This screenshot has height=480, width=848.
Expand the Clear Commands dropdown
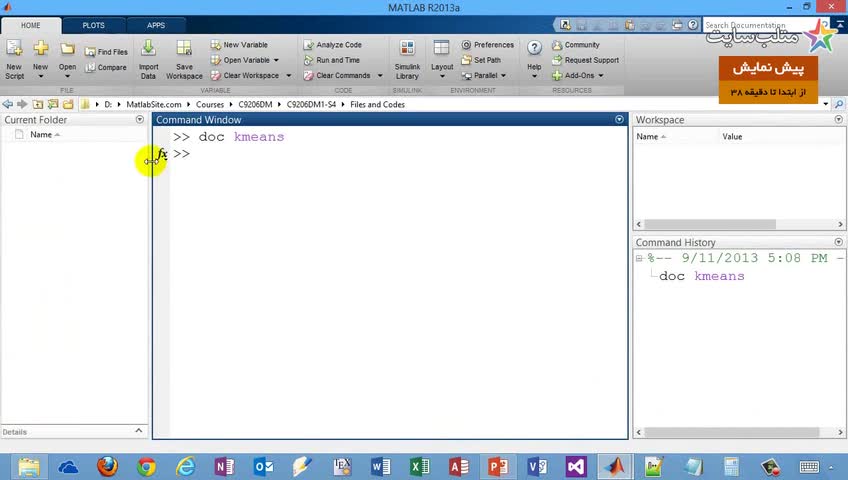(x=380, y=76)
